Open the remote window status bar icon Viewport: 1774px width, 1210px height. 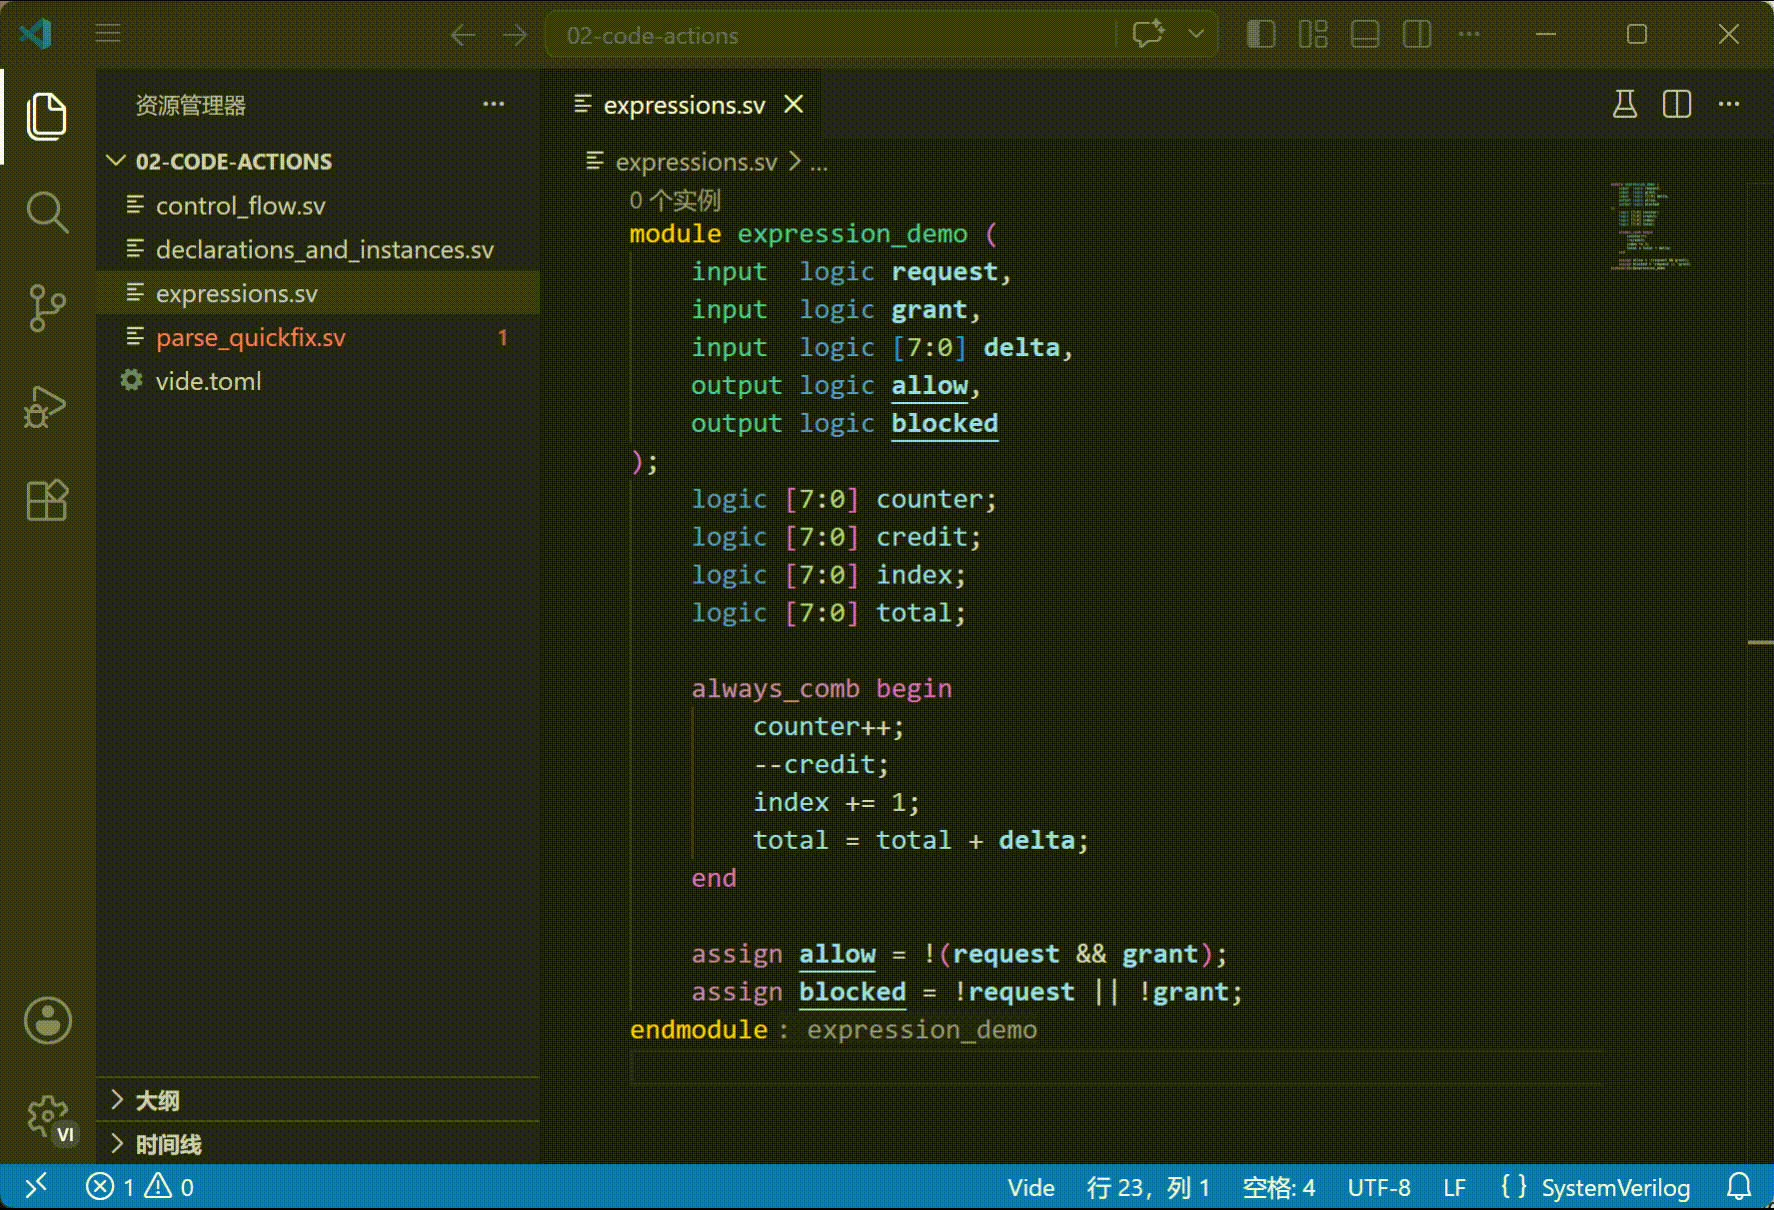tap(36, 1187)
